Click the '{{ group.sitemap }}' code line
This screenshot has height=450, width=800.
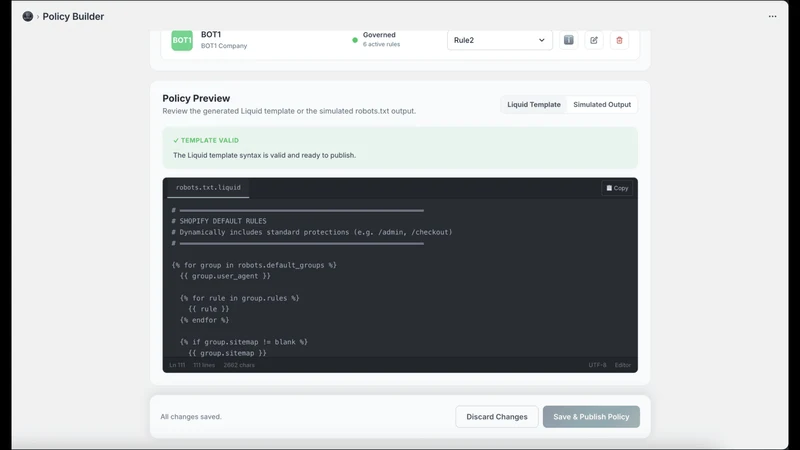pyautogui.click(x=228, y=353)
